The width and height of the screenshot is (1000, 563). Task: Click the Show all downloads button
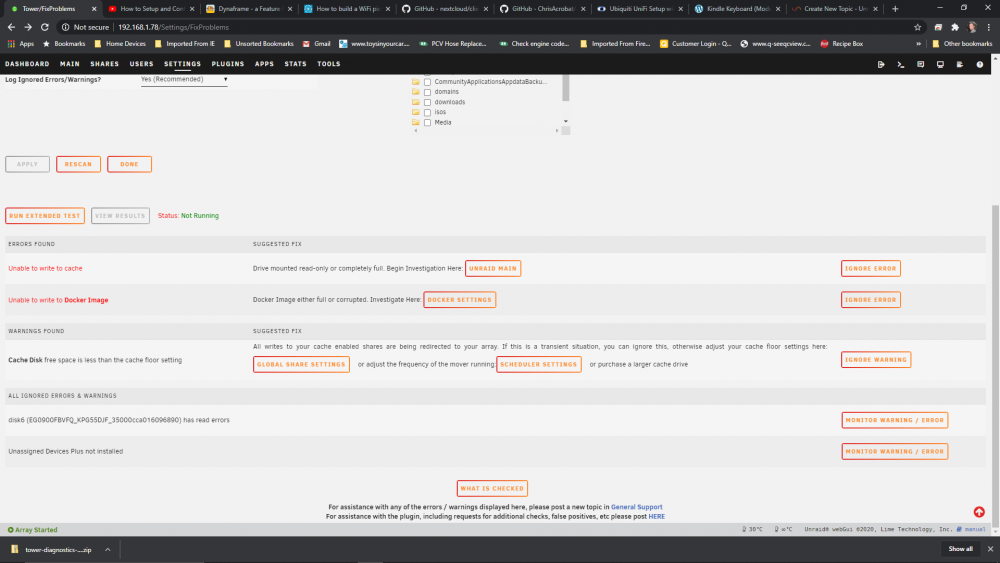[x=960, y=549]
